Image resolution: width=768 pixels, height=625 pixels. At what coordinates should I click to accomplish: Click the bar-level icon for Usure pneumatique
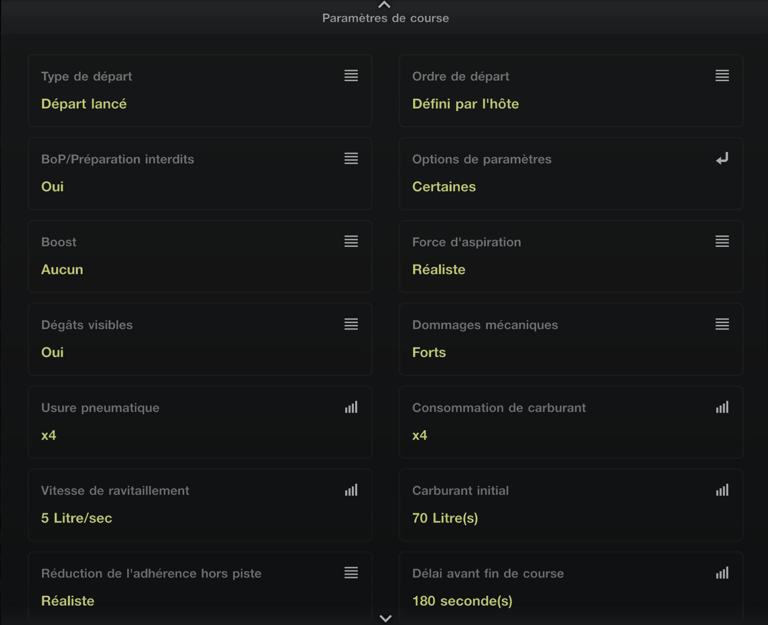pos(351,407)
